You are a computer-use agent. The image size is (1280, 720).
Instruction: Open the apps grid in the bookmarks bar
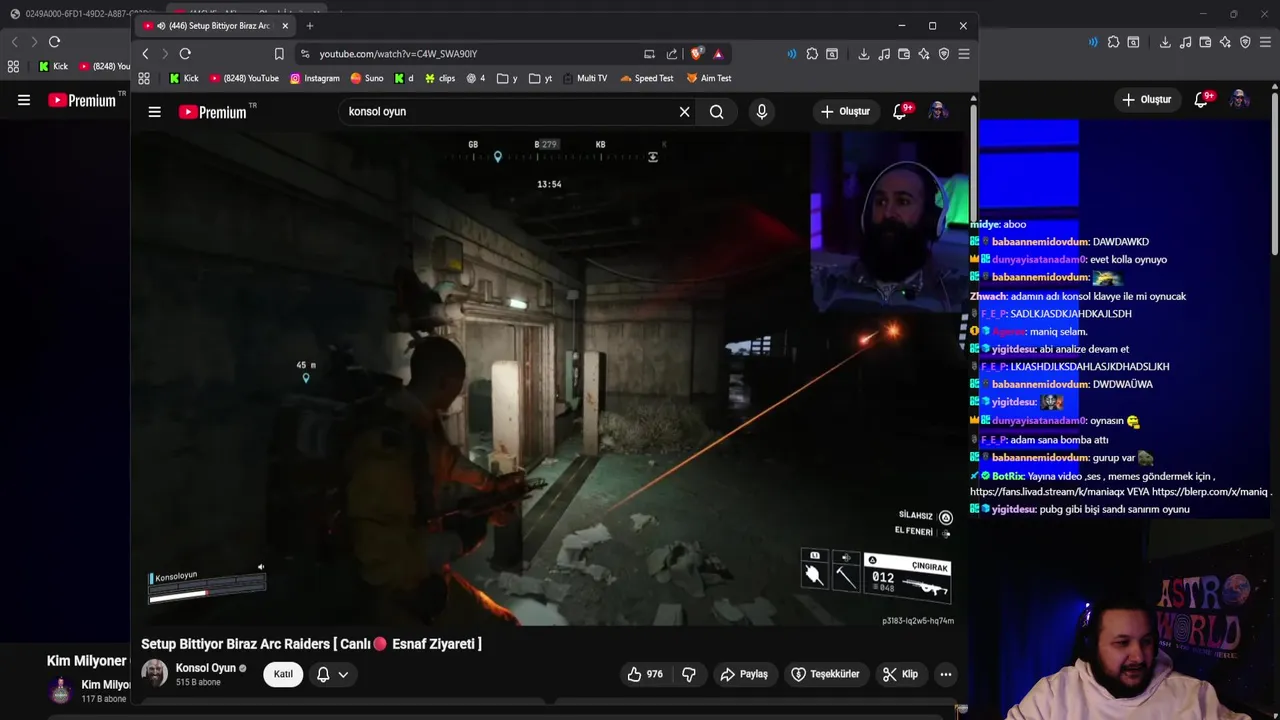(144, 78)
